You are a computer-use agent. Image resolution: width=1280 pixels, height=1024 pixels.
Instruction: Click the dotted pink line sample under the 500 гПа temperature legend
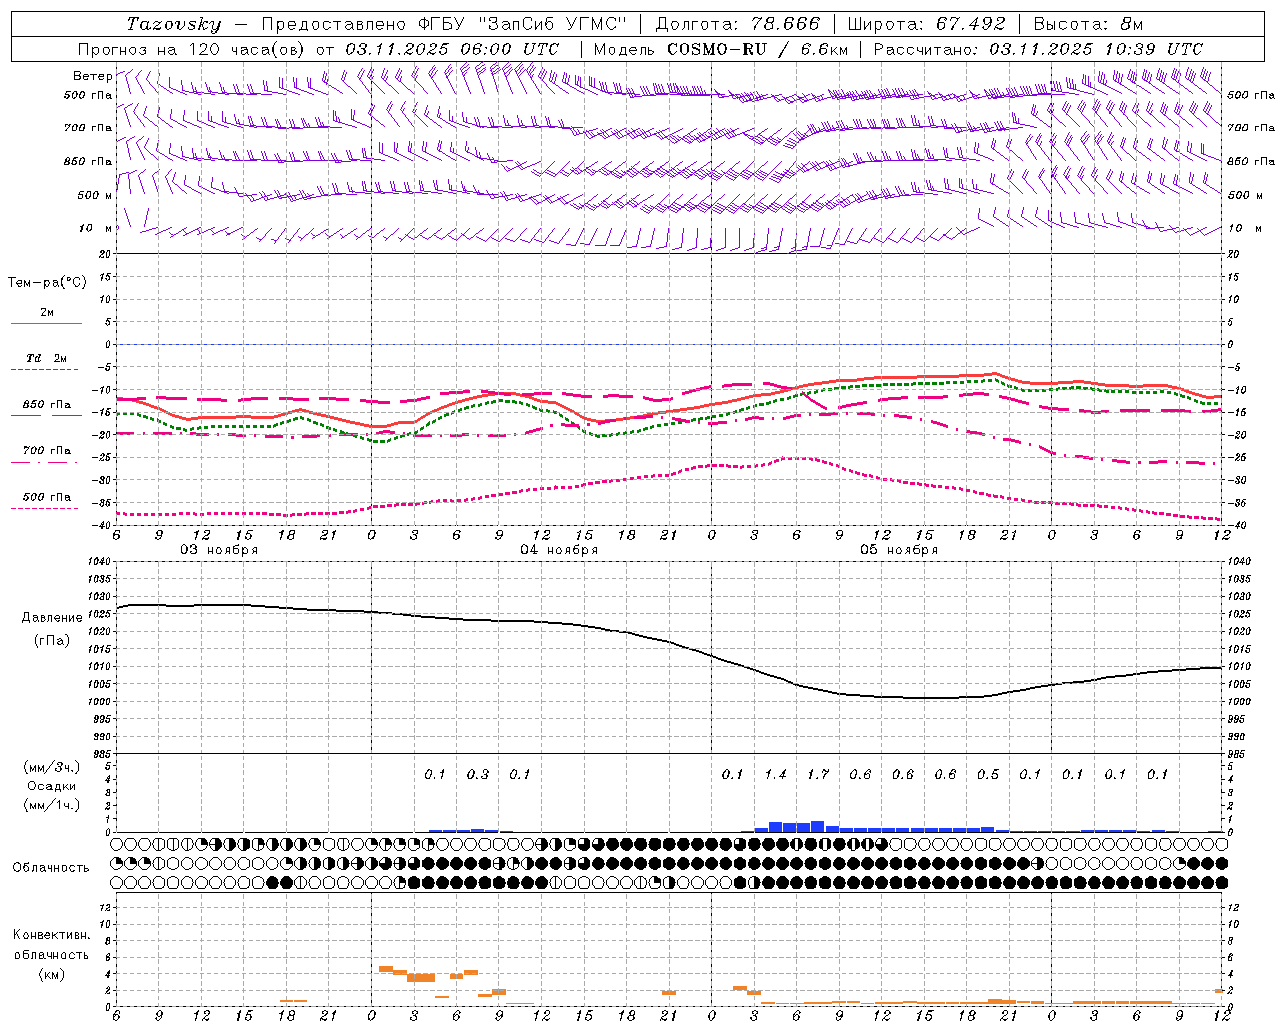pos(45,508)
